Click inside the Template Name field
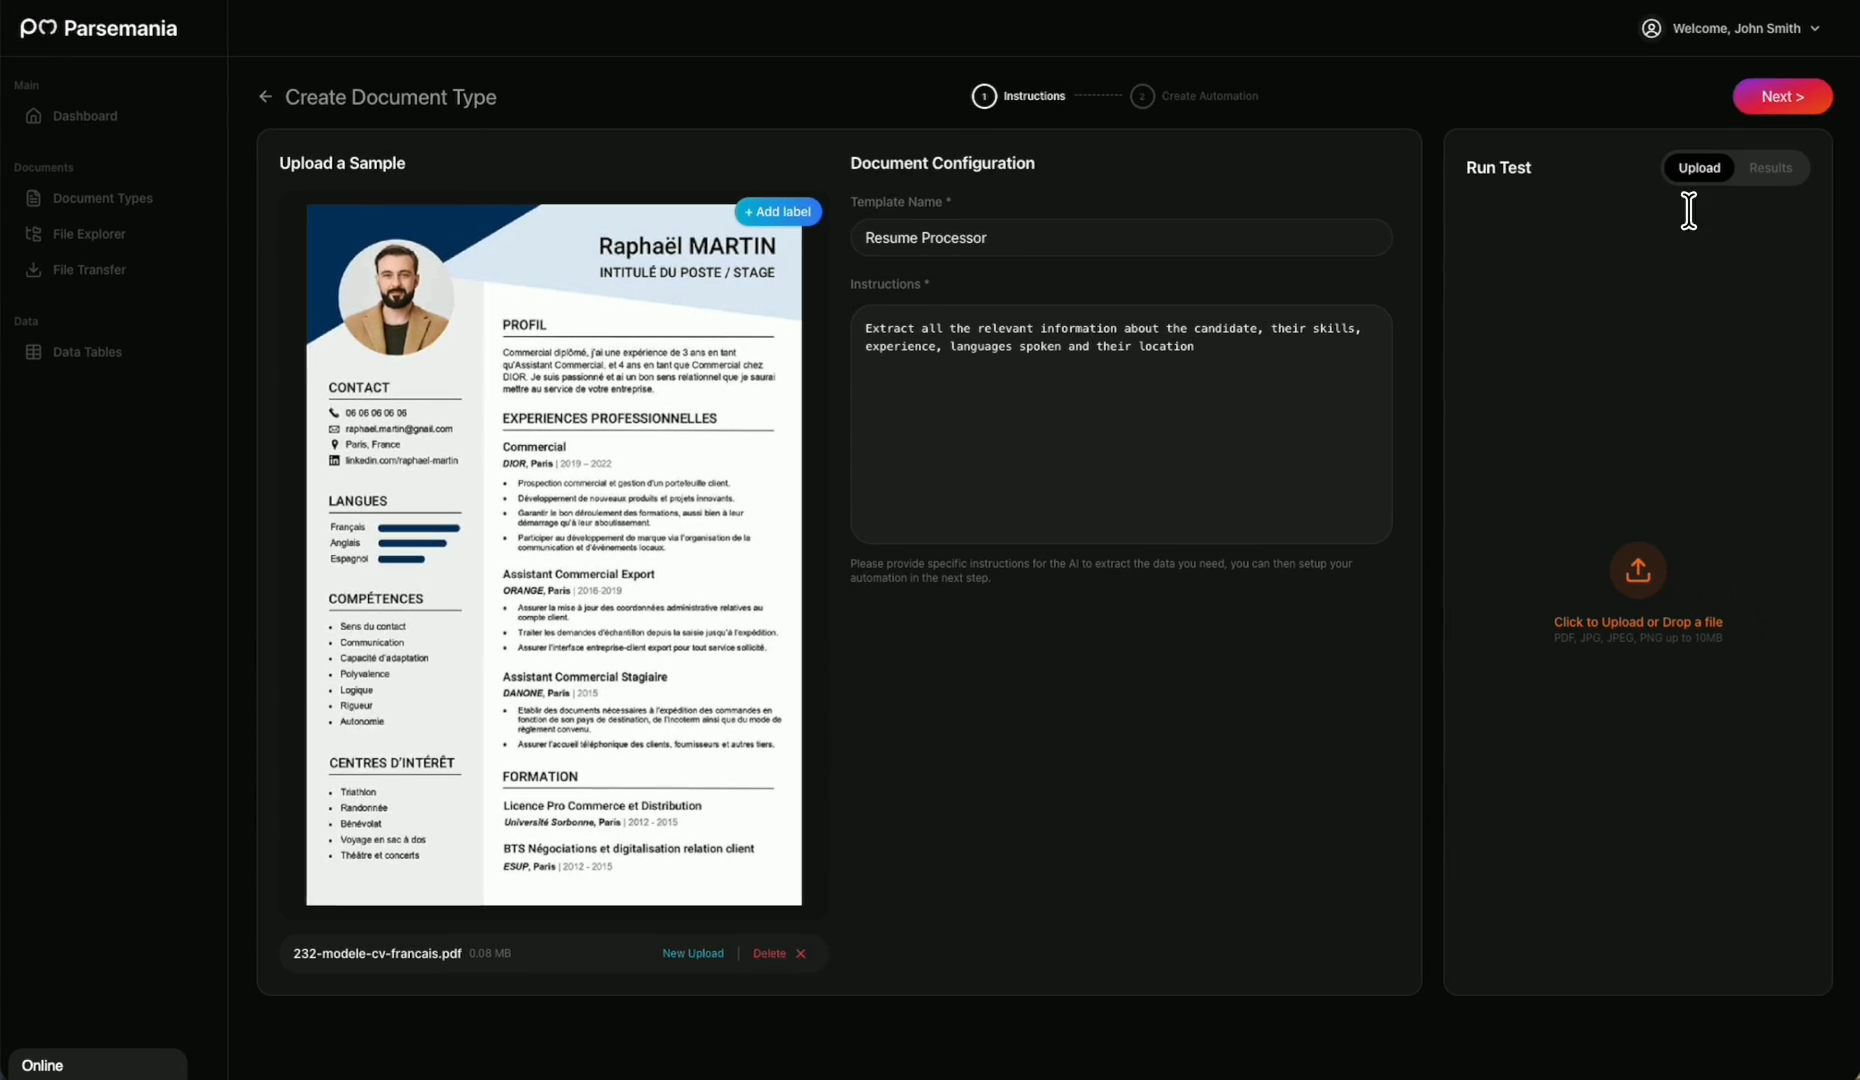 (x=1120, y=238)
